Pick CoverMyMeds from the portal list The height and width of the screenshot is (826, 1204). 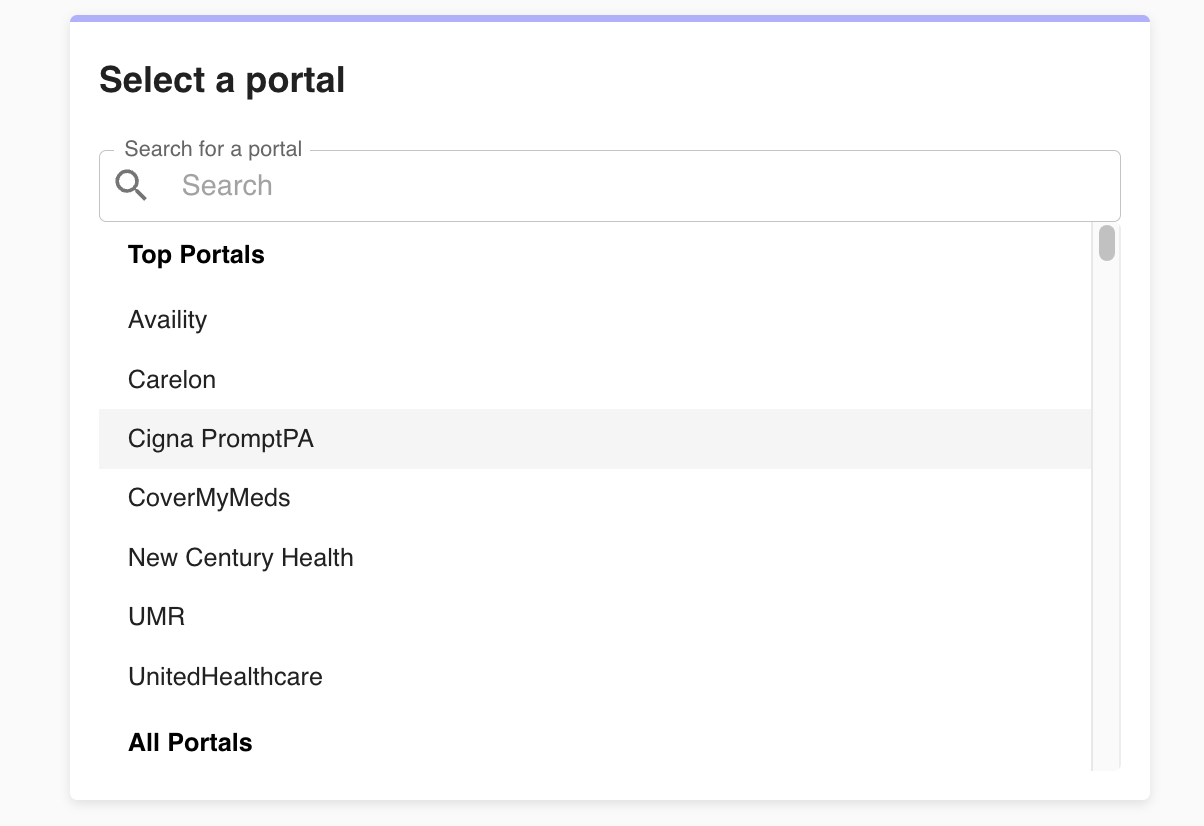click(595, 498)
